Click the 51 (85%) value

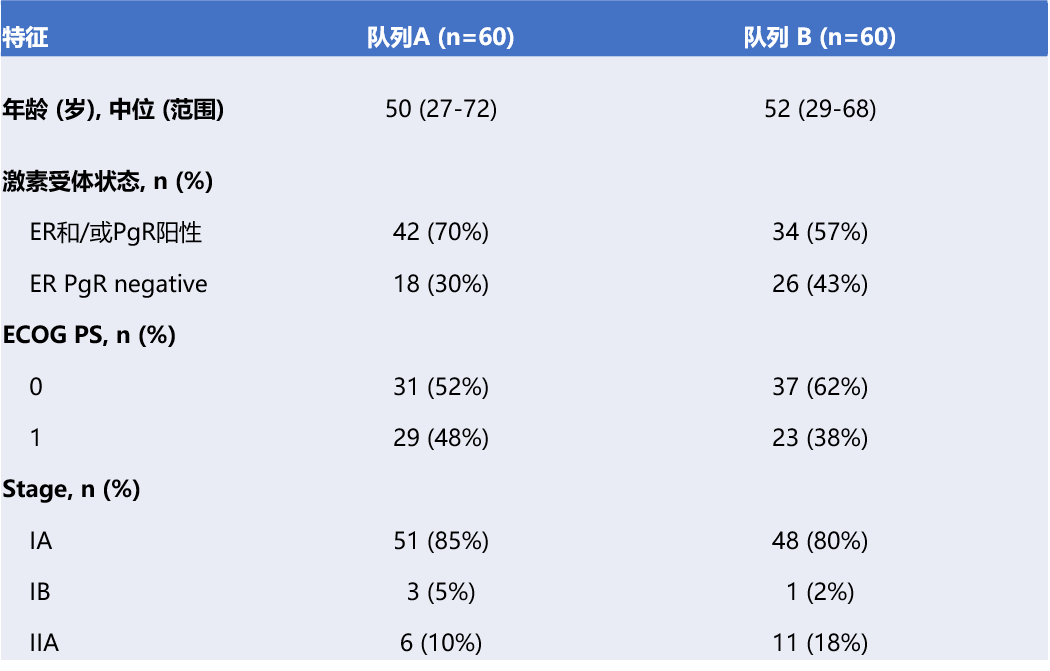tap(441, 541)
